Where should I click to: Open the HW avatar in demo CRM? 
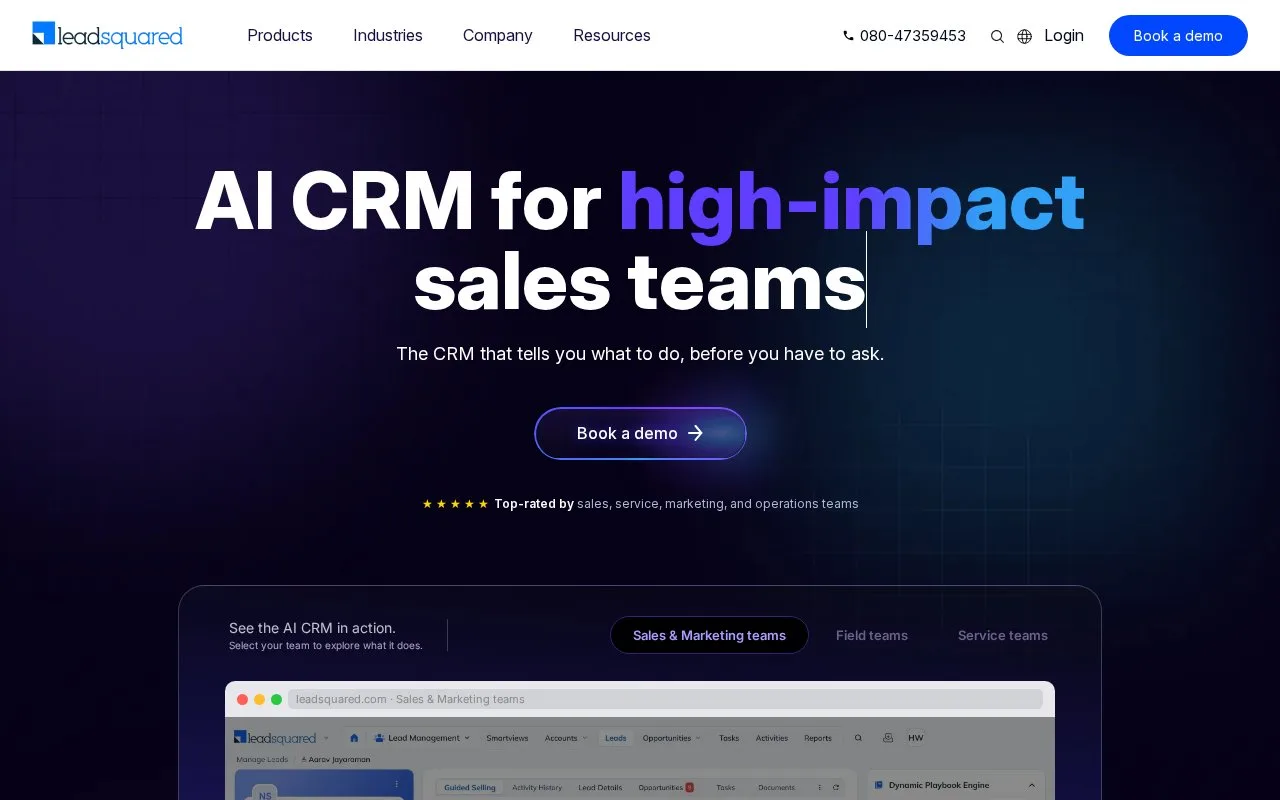(x=915, y=738)
